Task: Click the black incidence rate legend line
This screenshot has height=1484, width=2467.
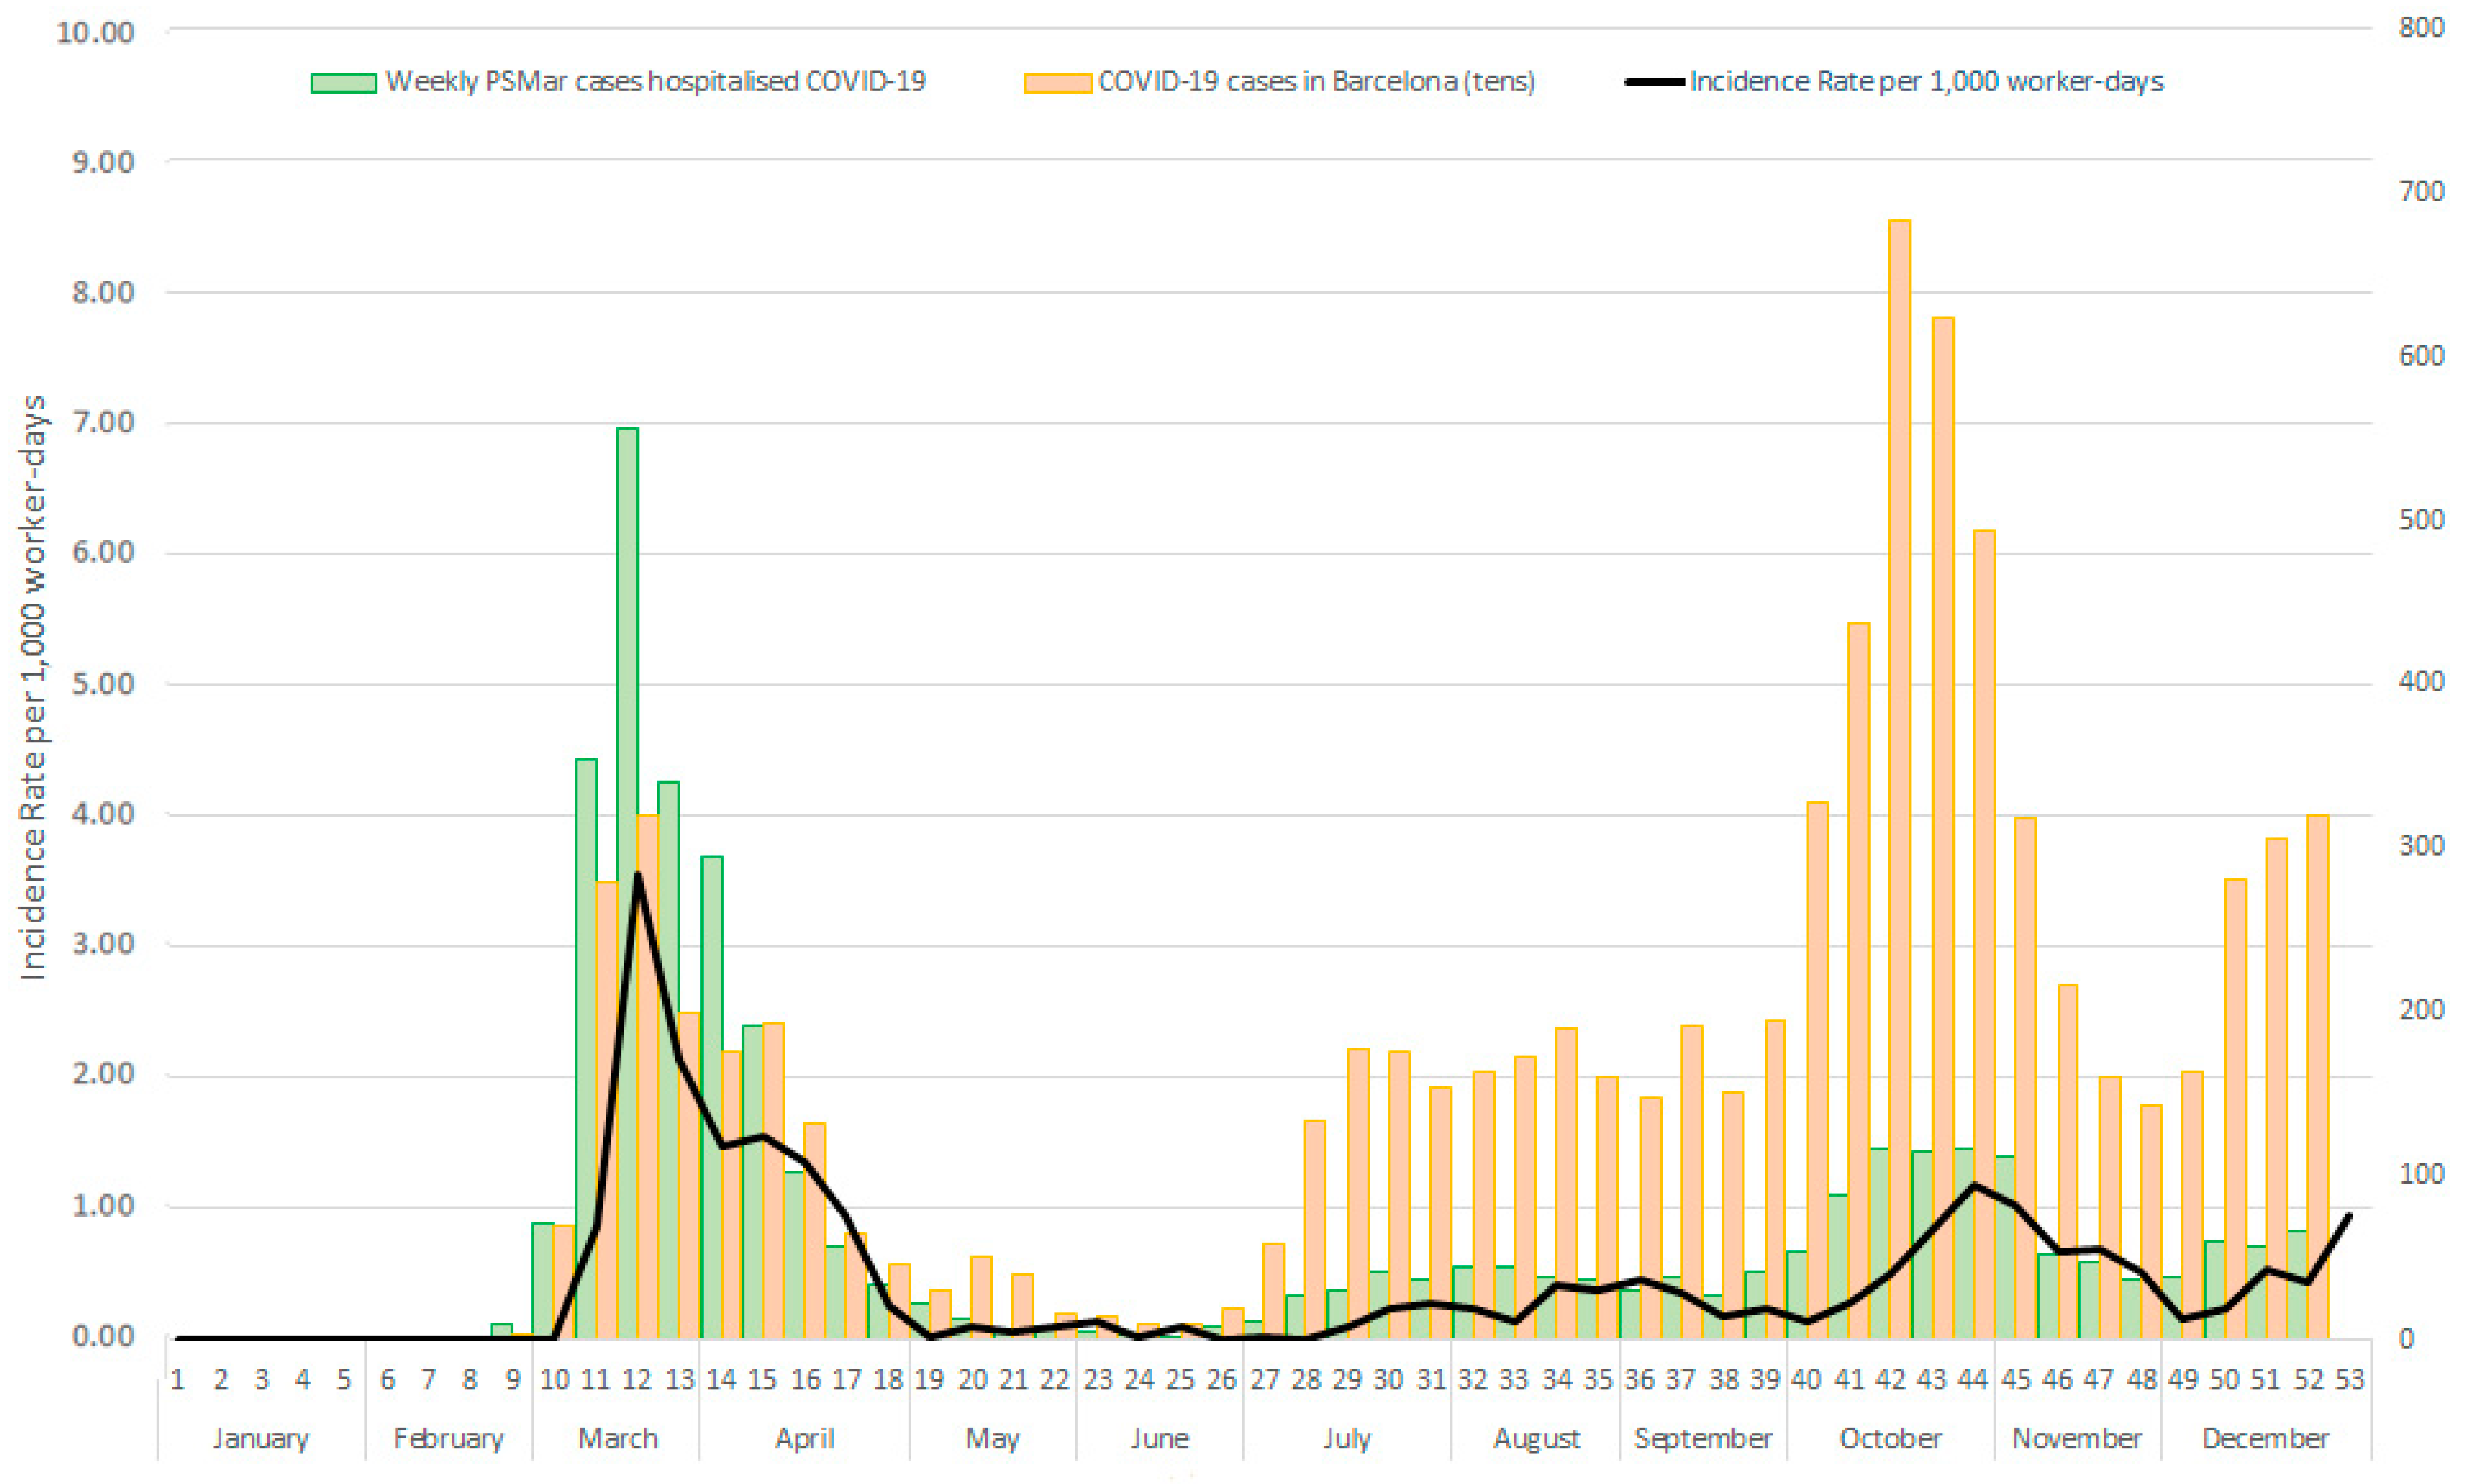Action: pyautogui.click(x=1654, y=82)
